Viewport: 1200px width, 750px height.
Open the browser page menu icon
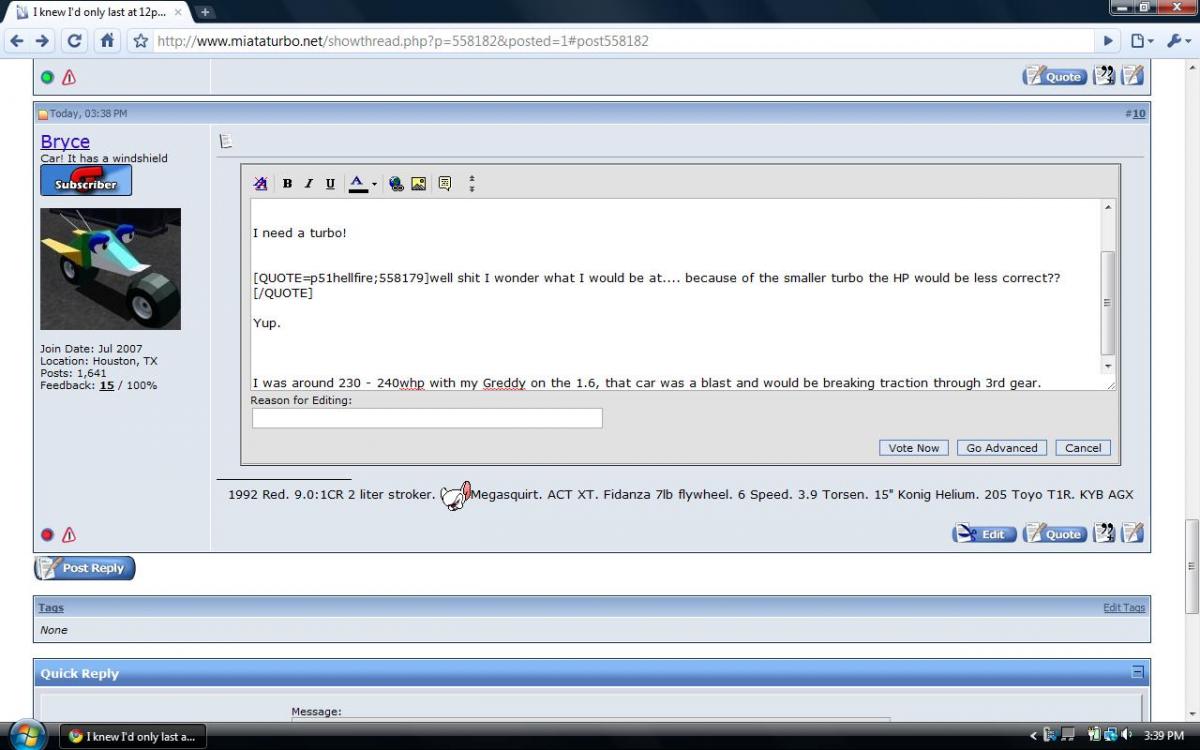click(x=1141, y=41)
